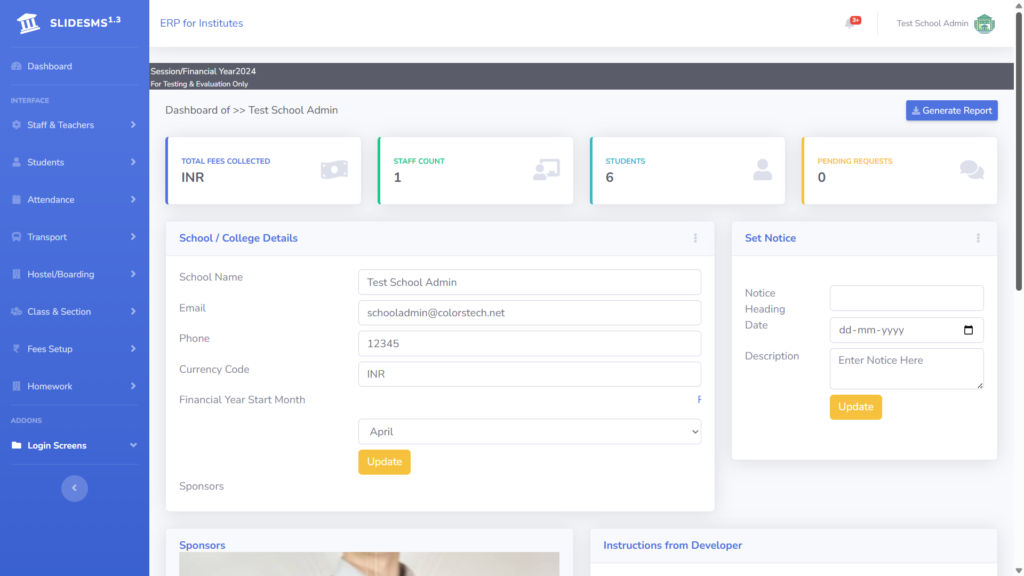Click the Class & Section group icon
Viewport: 1024px width, 576px height.
click(16, 312)
